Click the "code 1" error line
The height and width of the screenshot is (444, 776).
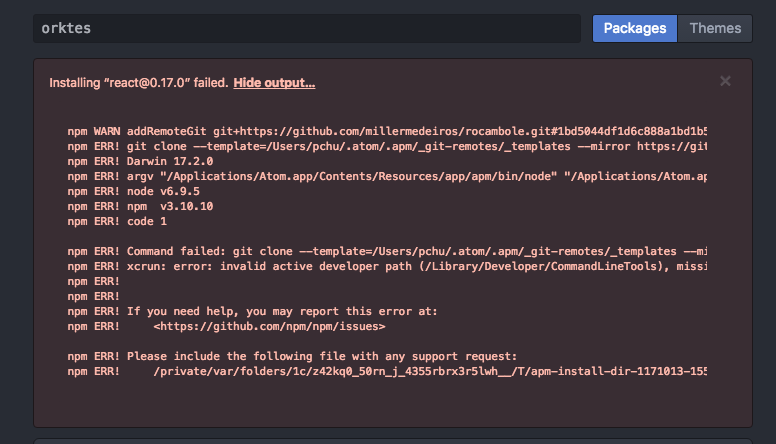click(x=117, y=221)
